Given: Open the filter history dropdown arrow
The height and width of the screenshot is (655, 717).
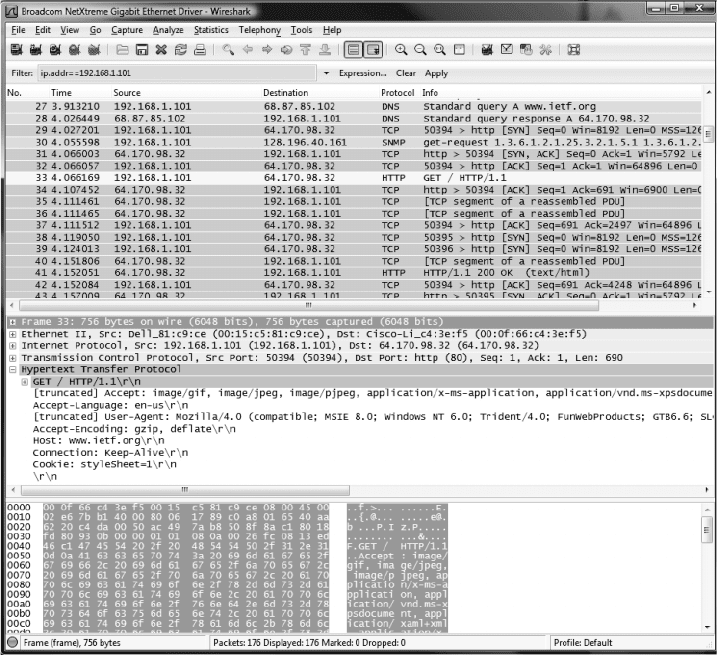Looking at the screenshot, I should pos(326,73).
